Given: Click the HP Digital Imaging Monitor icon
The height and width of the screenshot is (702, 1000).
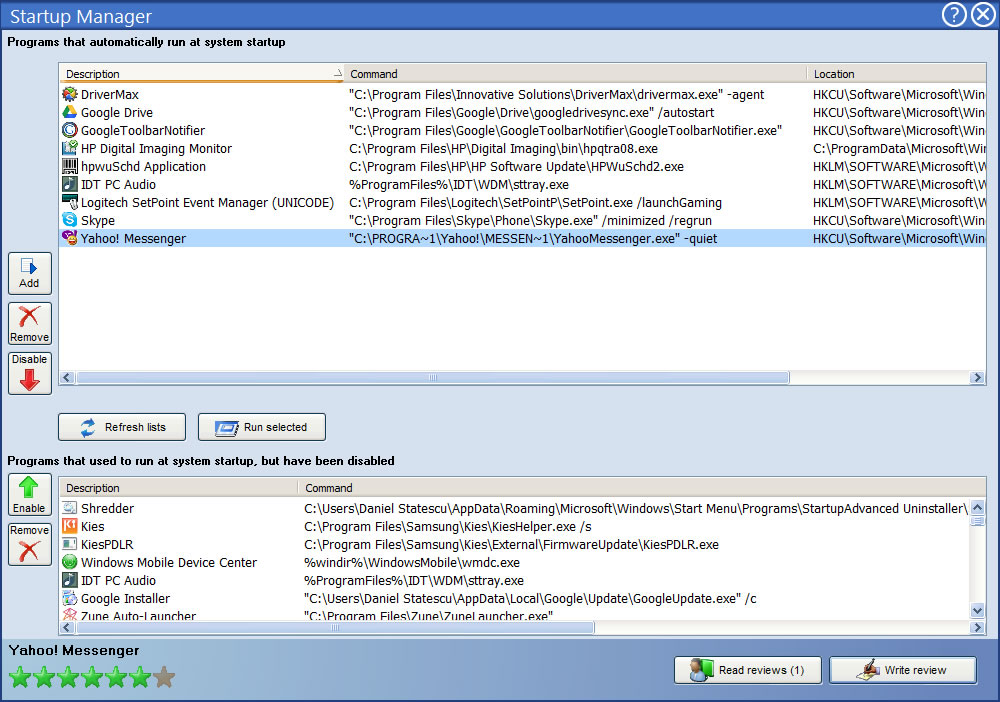Looking at the screenshot, I should [70, 148].
